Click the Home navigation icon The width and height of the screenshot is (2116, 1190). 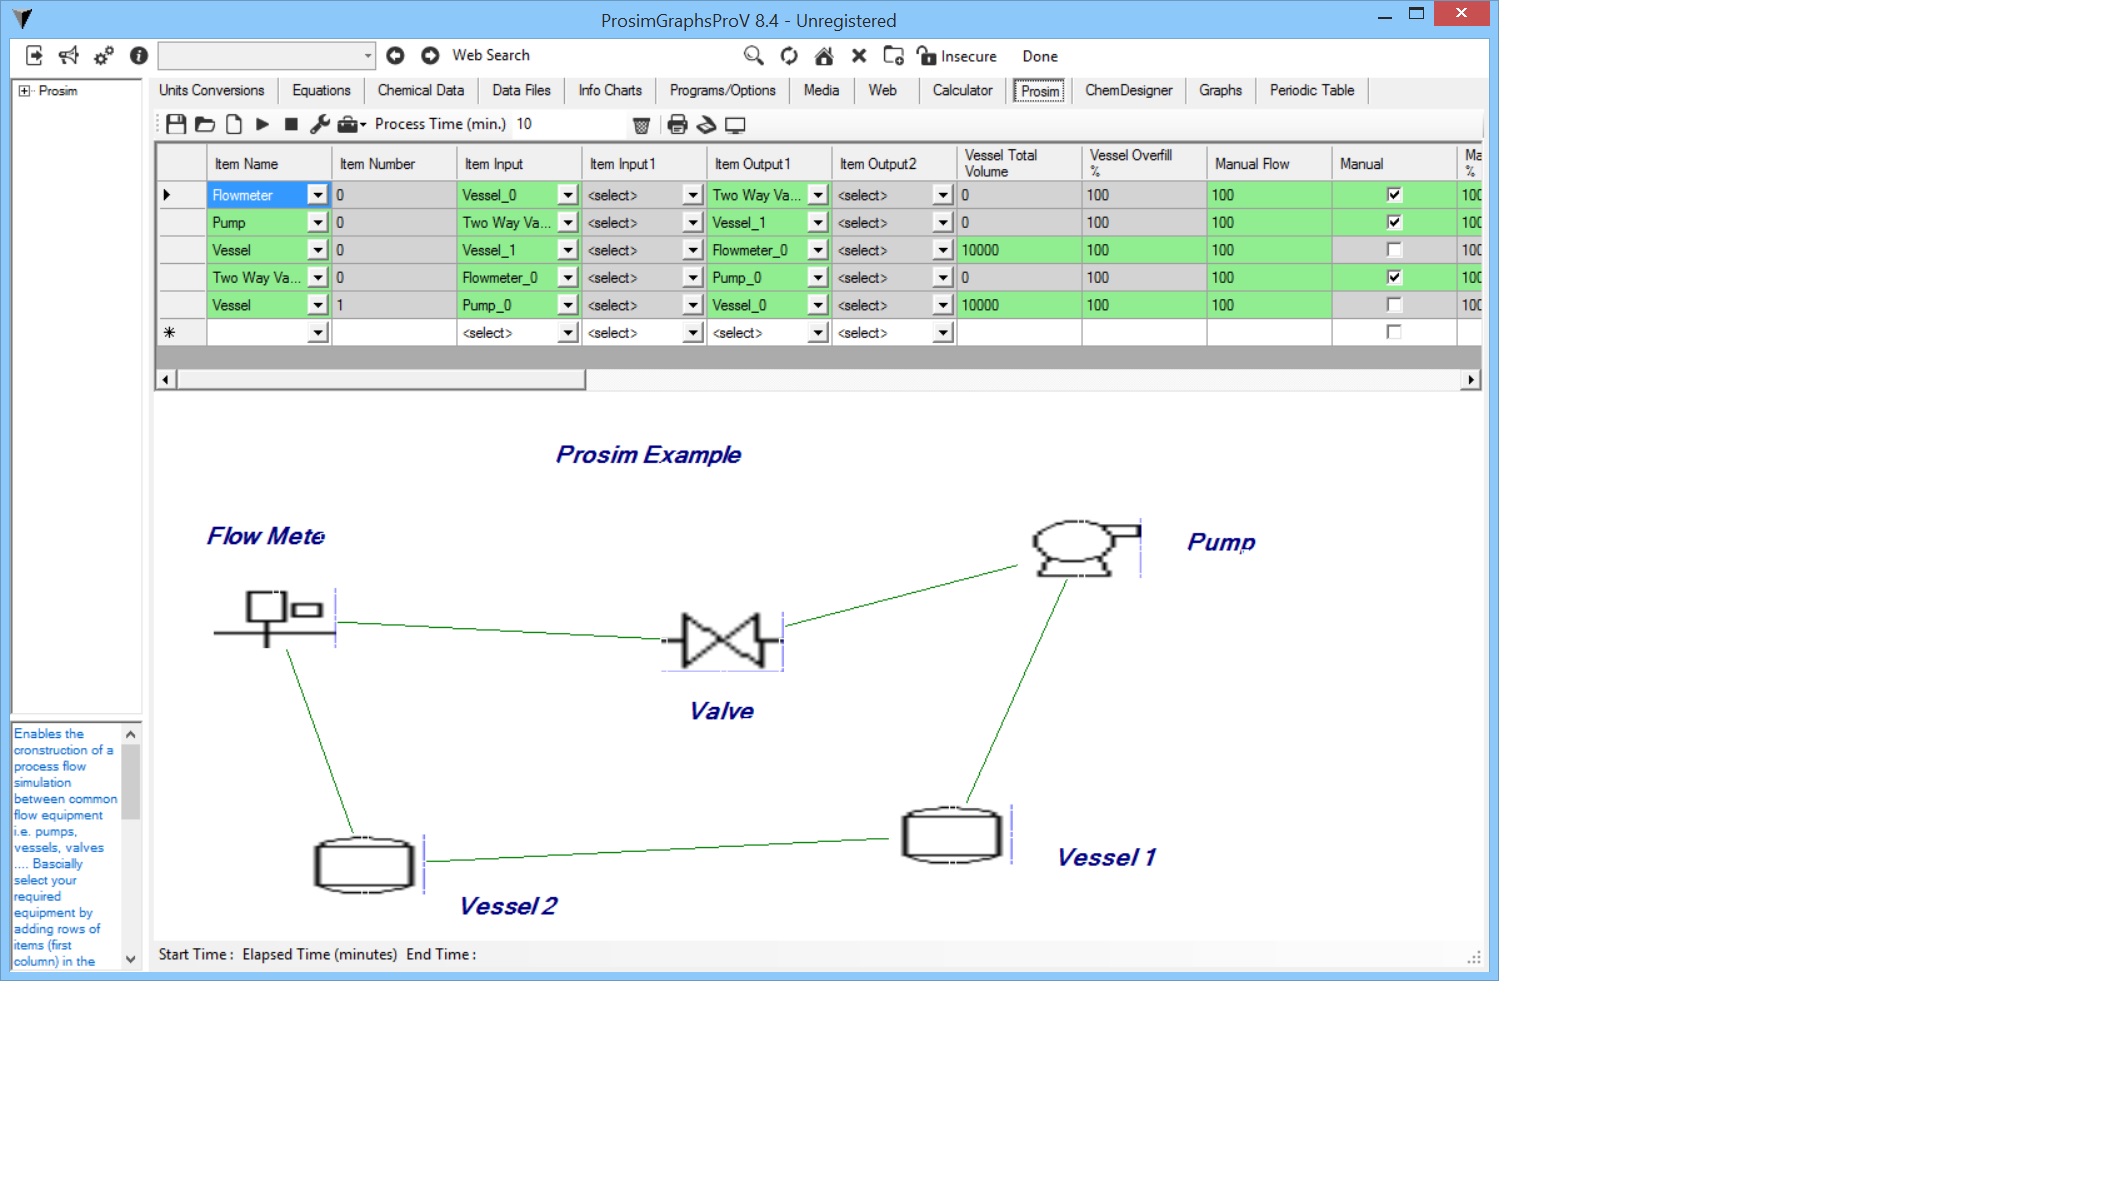(824, 55)
